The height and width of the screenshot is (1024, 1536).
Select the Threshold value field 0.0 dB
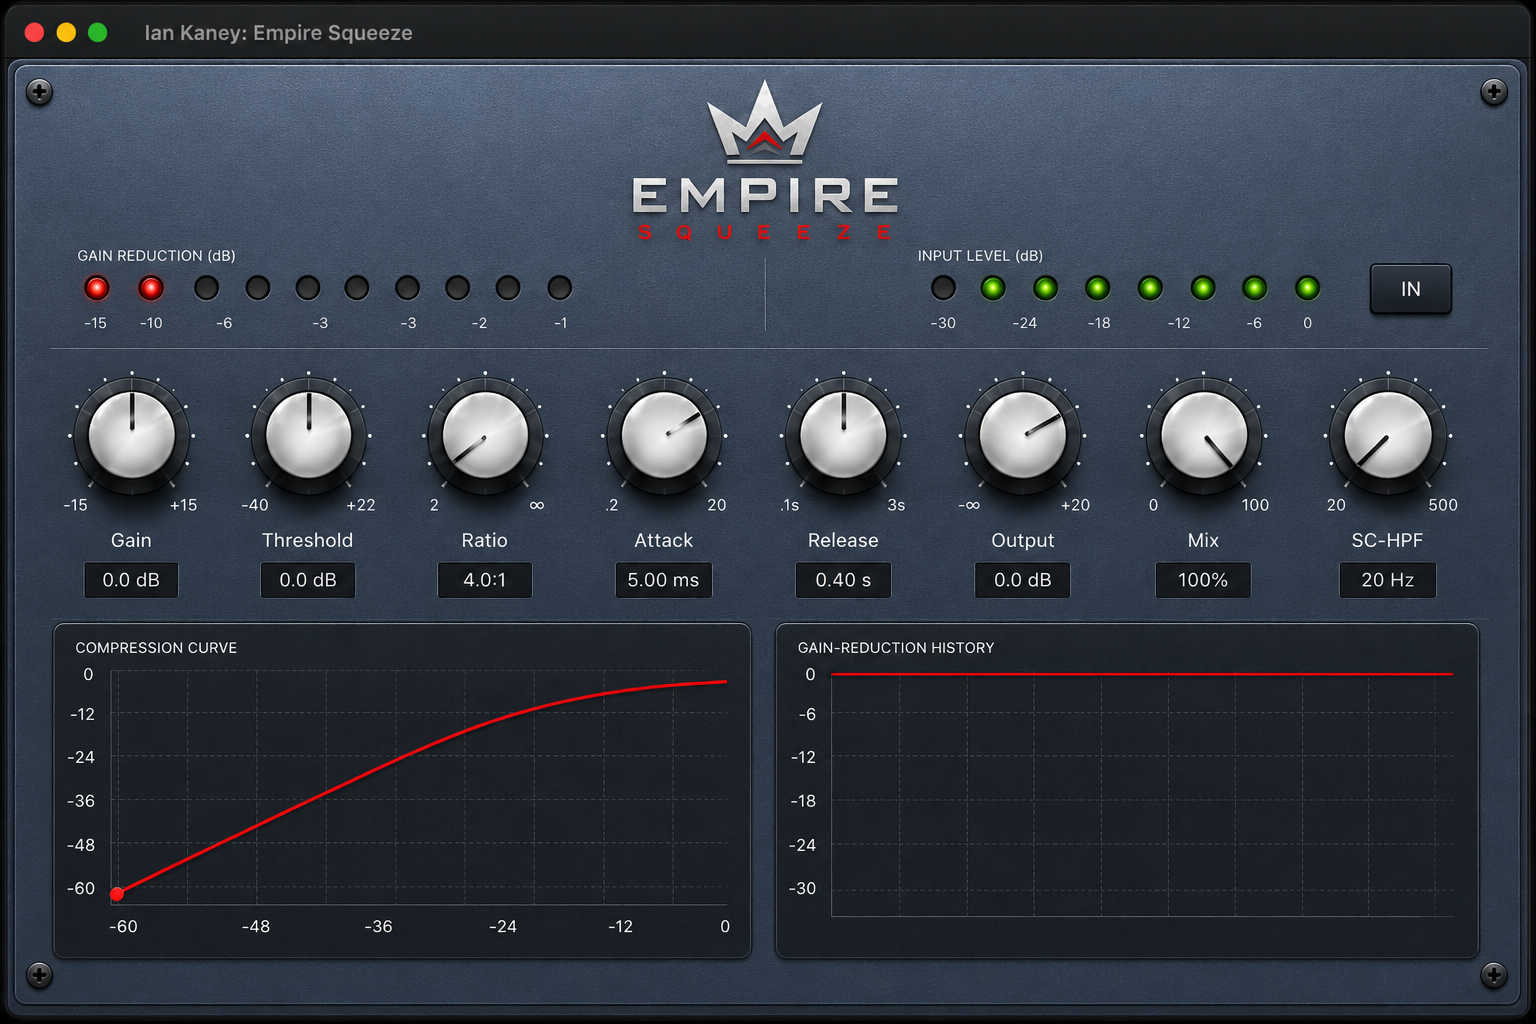(x=308, y=580)
